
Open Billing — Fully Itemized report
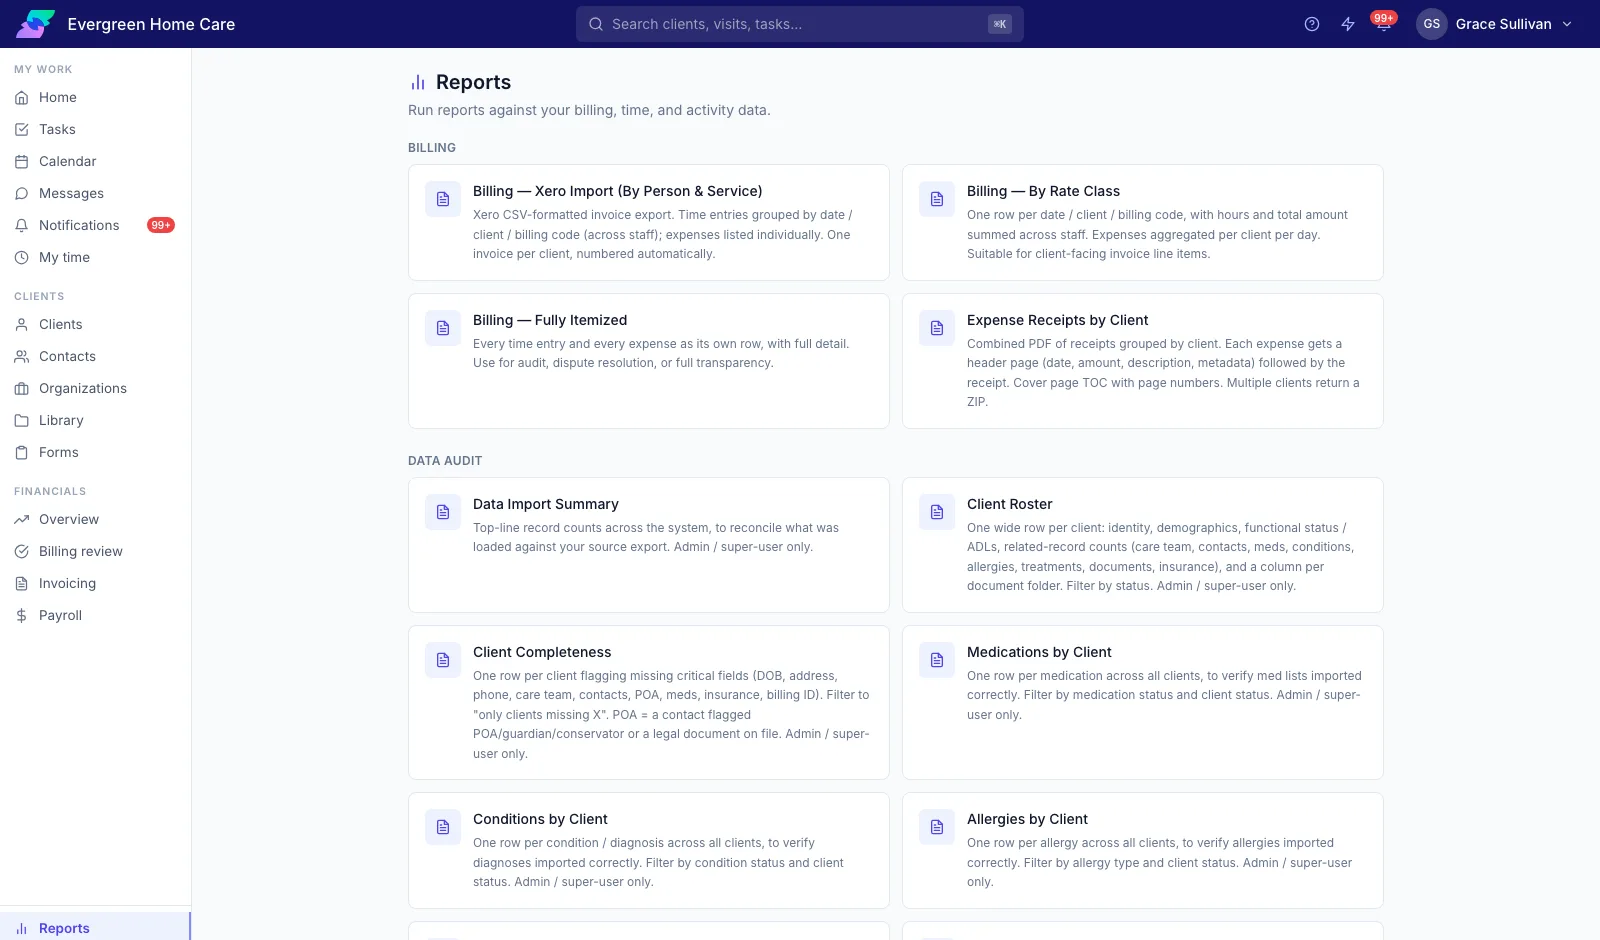pos(649,361)
